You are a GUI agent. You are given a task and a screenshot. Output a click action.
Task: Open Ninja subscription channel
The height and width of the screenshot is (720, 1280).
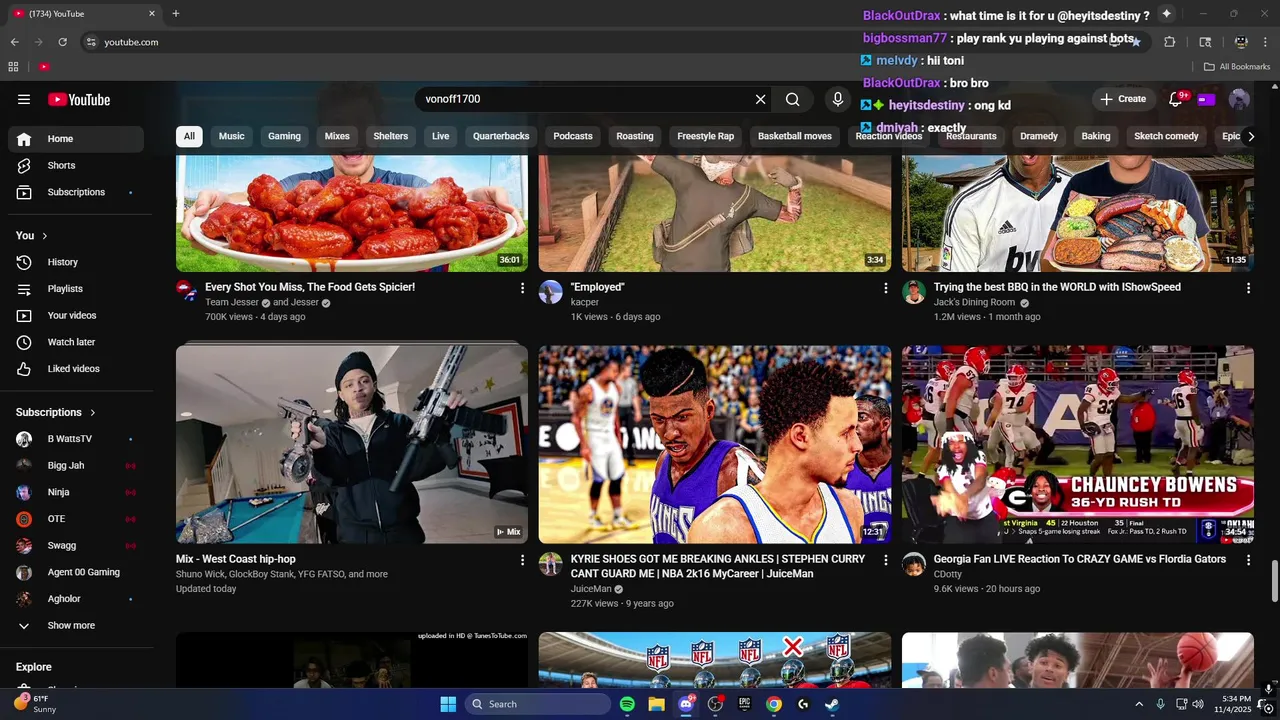click(x=76, y=492)
